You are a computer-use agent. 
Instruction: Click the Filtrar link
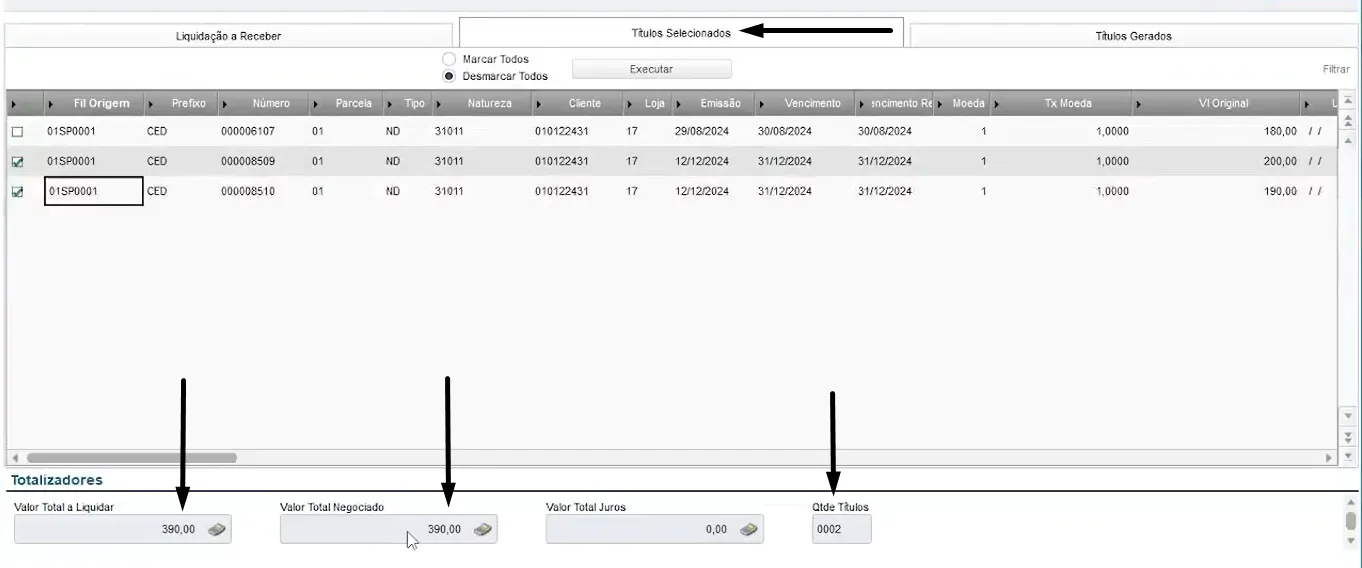[x=1336, y=70]
